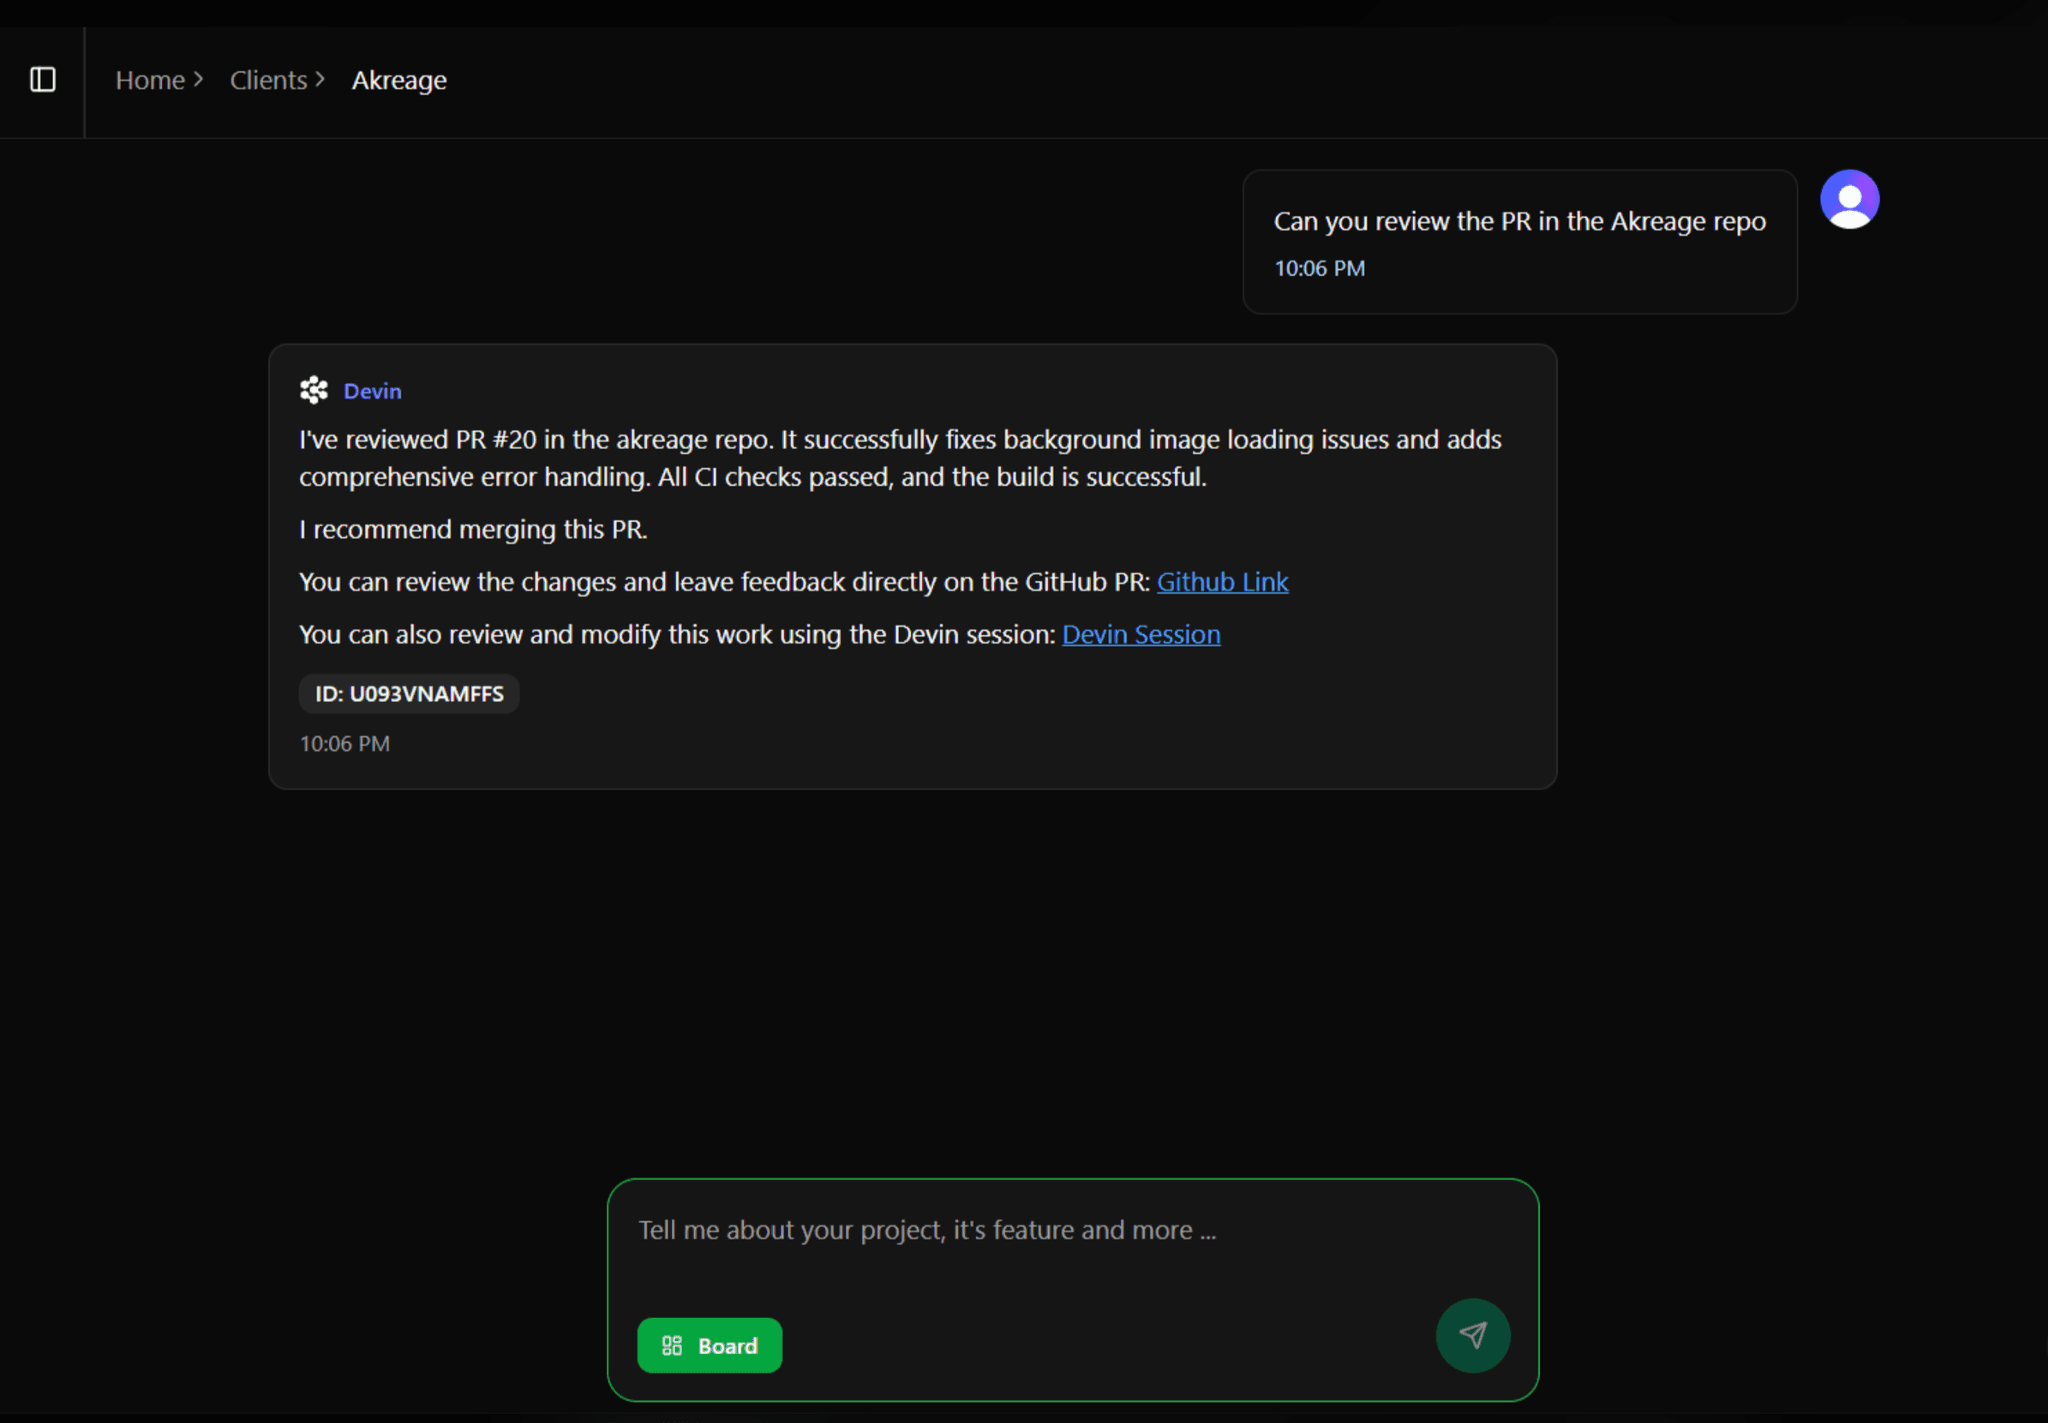Click the Devin logo icon
The width and height of the screenshot is (2048, 1423).
pyautogui.click(x=314, y=391)
